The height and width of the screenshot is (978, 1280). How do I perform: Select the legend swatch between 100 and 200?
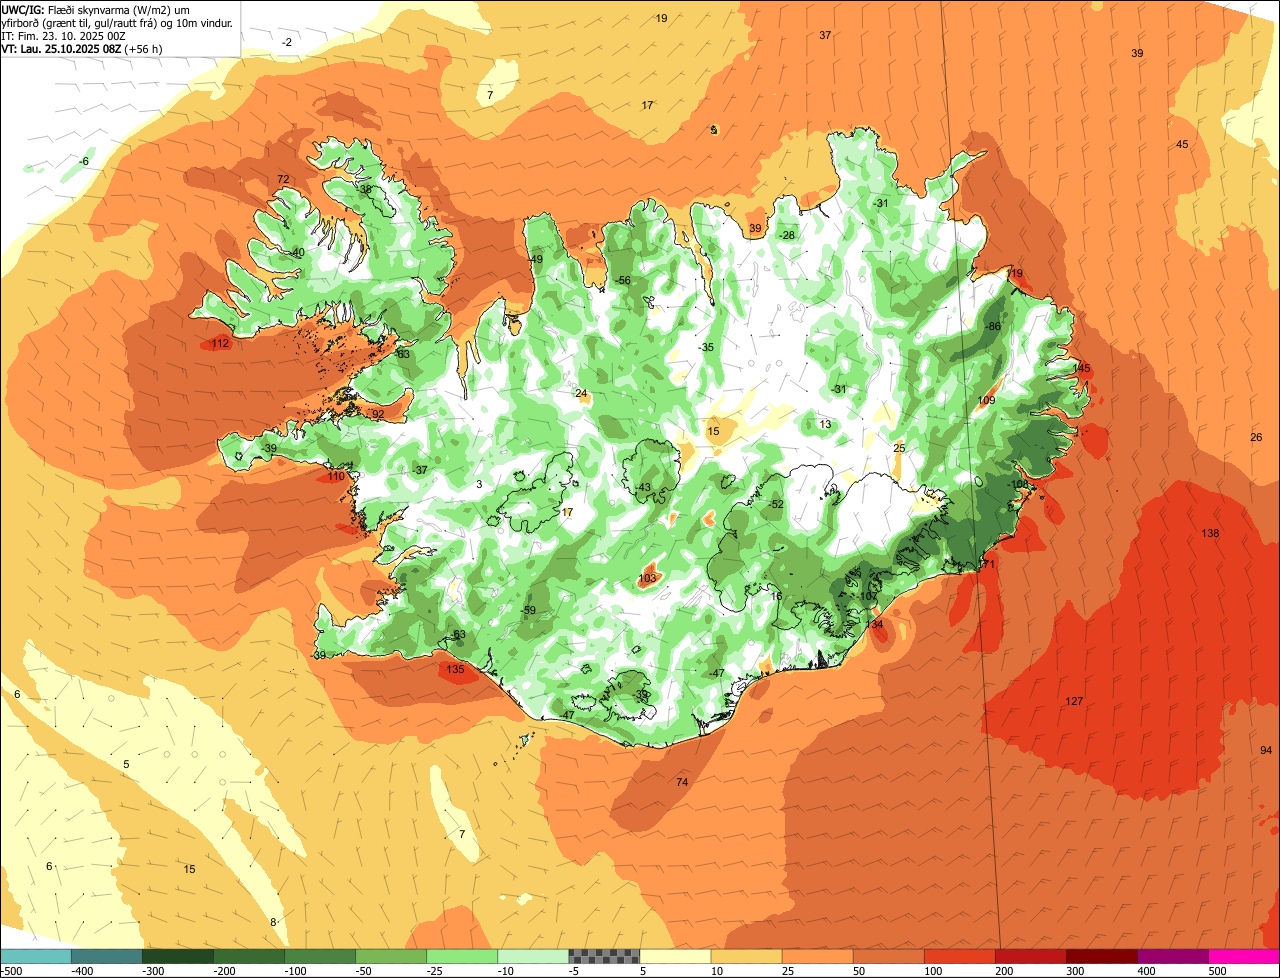tap(959, 956)
